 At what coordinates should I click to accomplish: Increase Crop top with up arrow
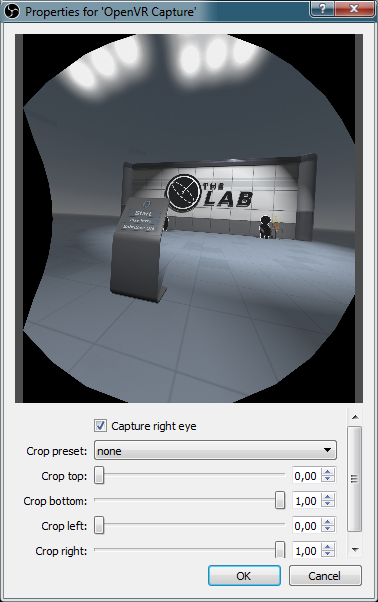[328, 471]
